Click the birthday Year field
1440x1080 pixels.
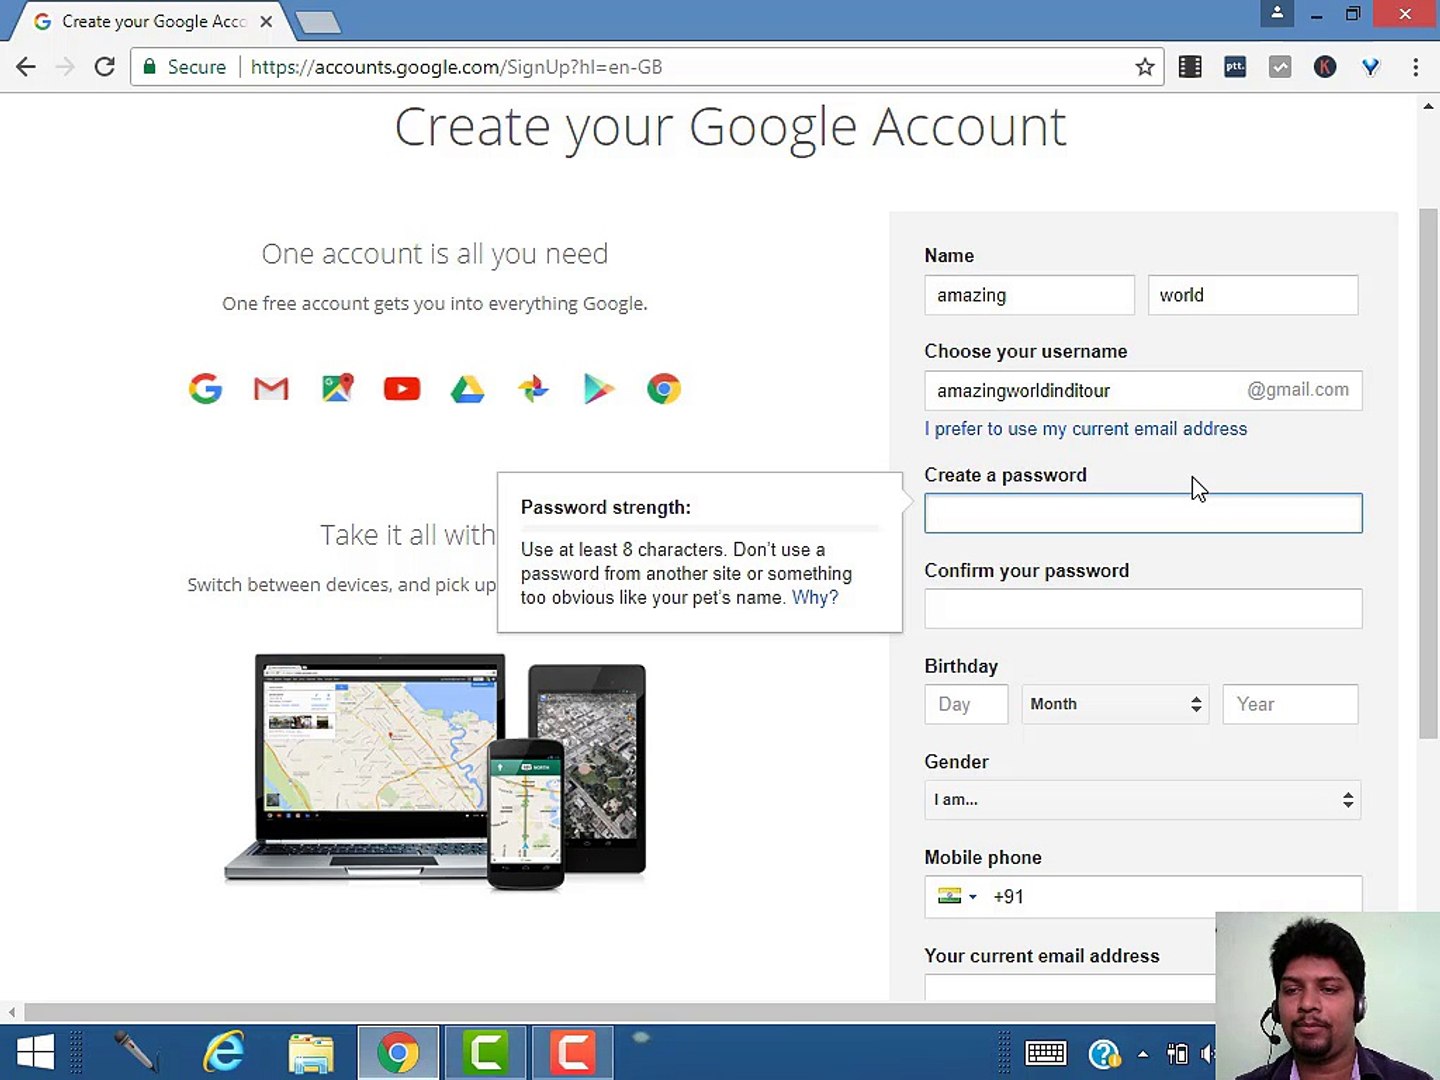click(x=1290, y=704)
